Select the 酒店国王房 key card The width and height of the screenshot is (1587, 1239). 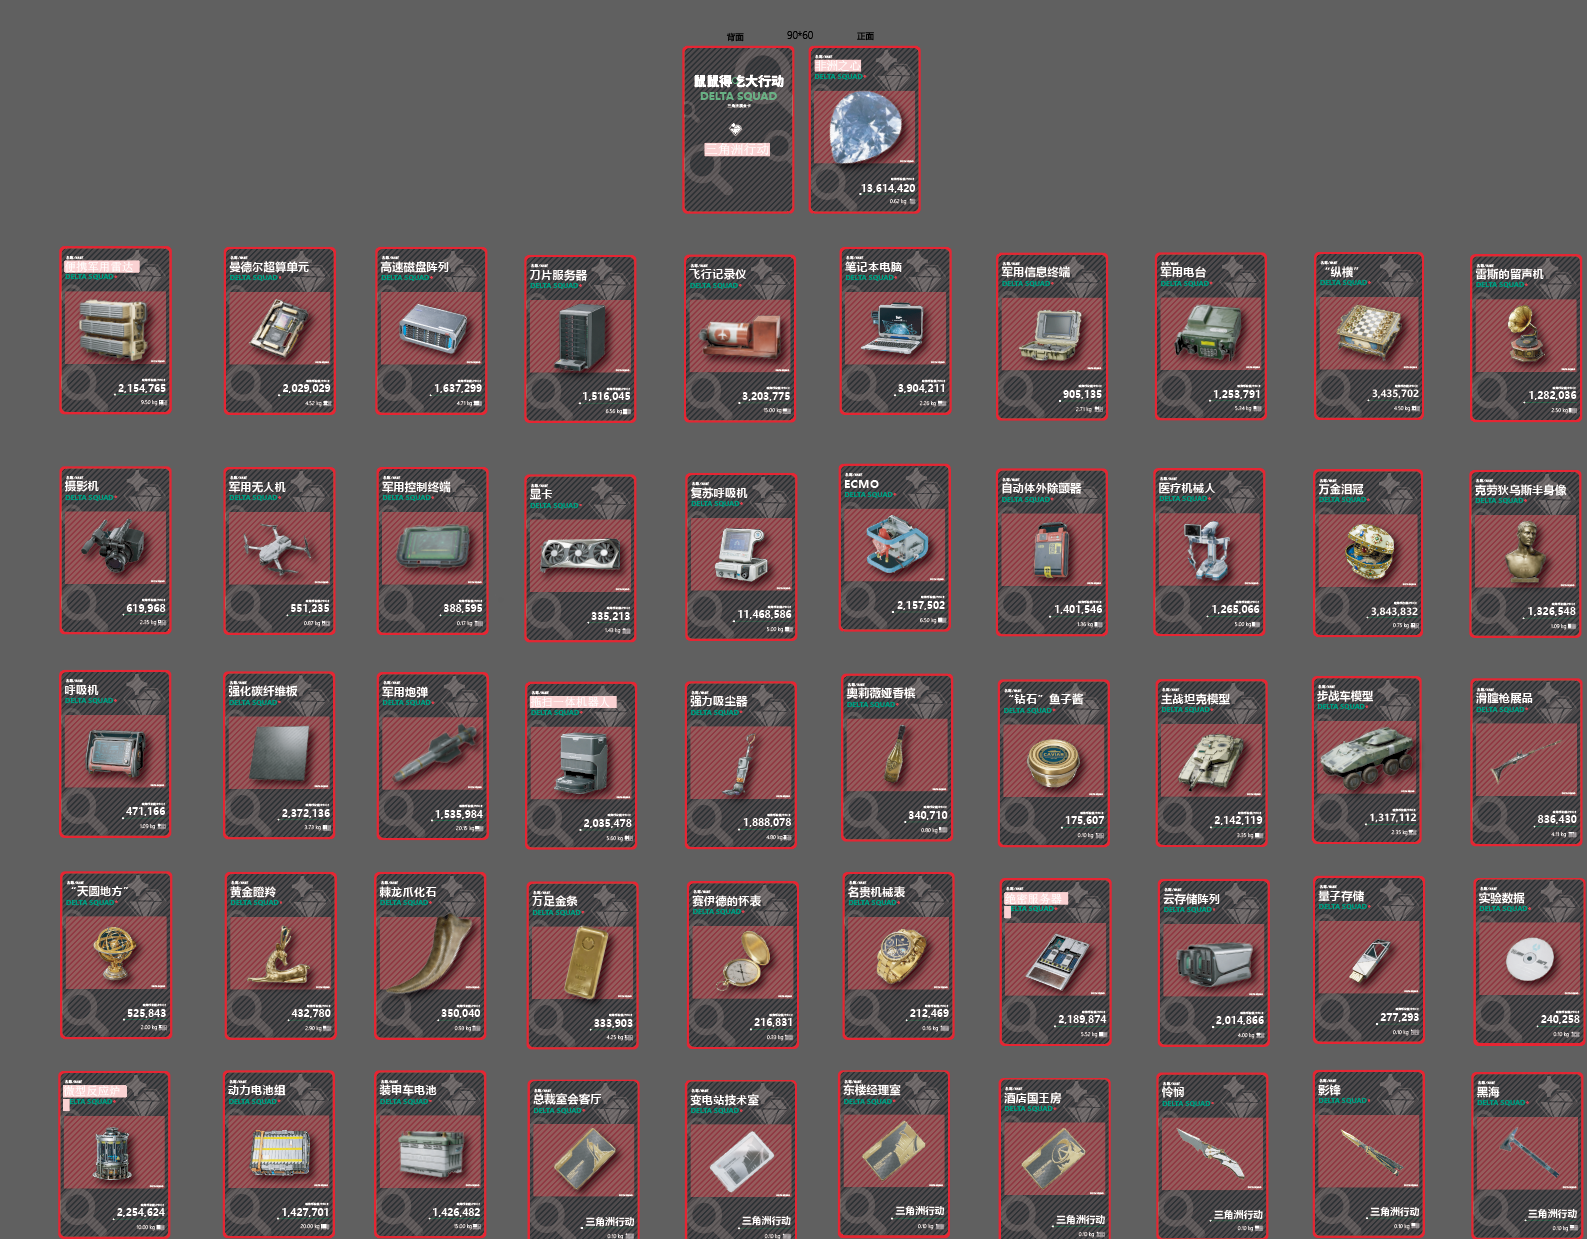[x=1054, y=1159]
